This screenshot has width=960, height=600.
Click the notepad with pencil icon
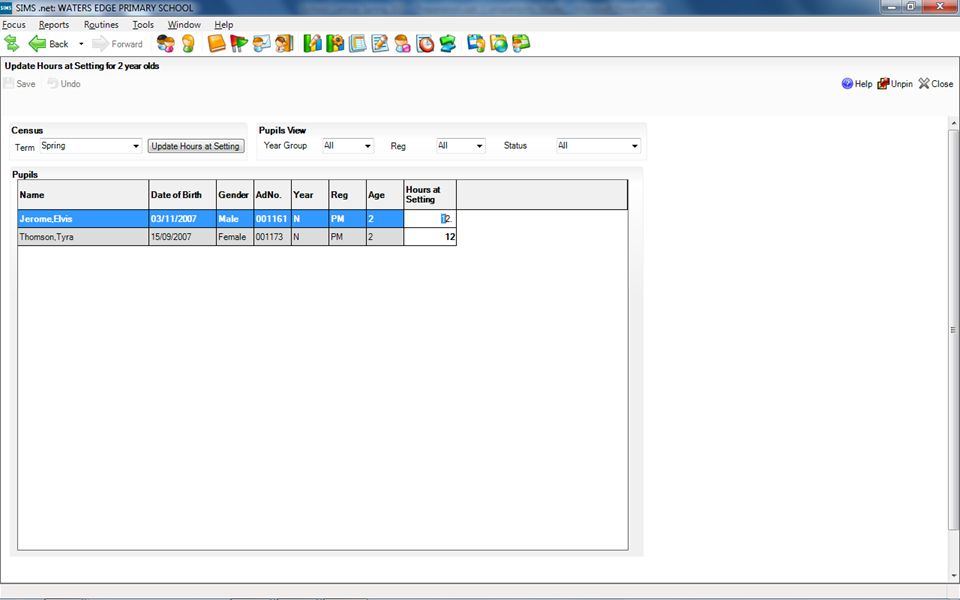tap(380, 43)
